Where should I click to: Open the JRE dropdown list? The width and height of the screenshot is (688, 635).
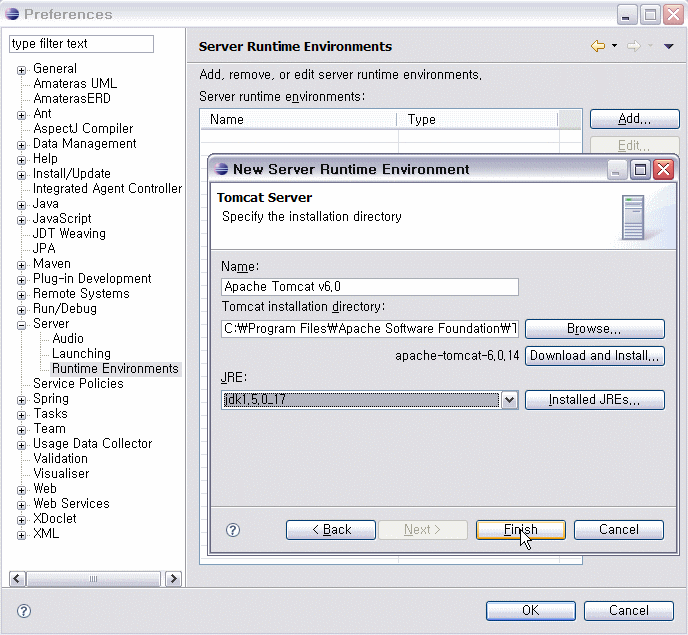[509, 400]
